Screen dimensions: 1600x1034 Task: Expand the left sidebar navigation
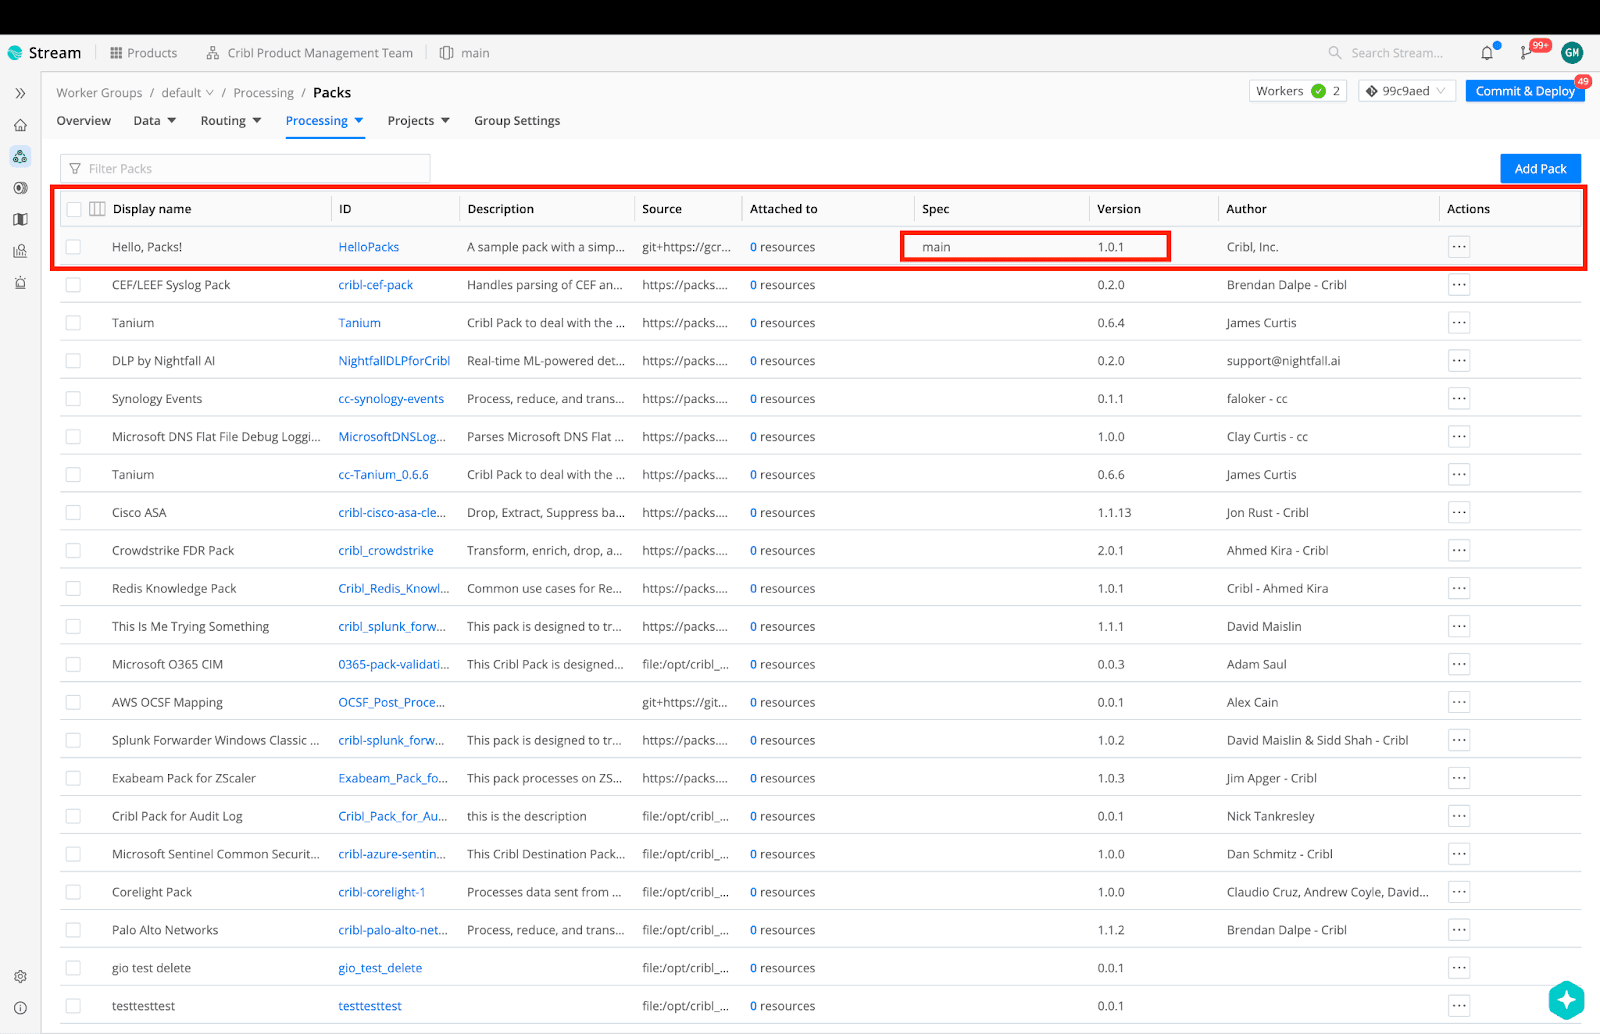pyautogui.click(x=20, y=93)
